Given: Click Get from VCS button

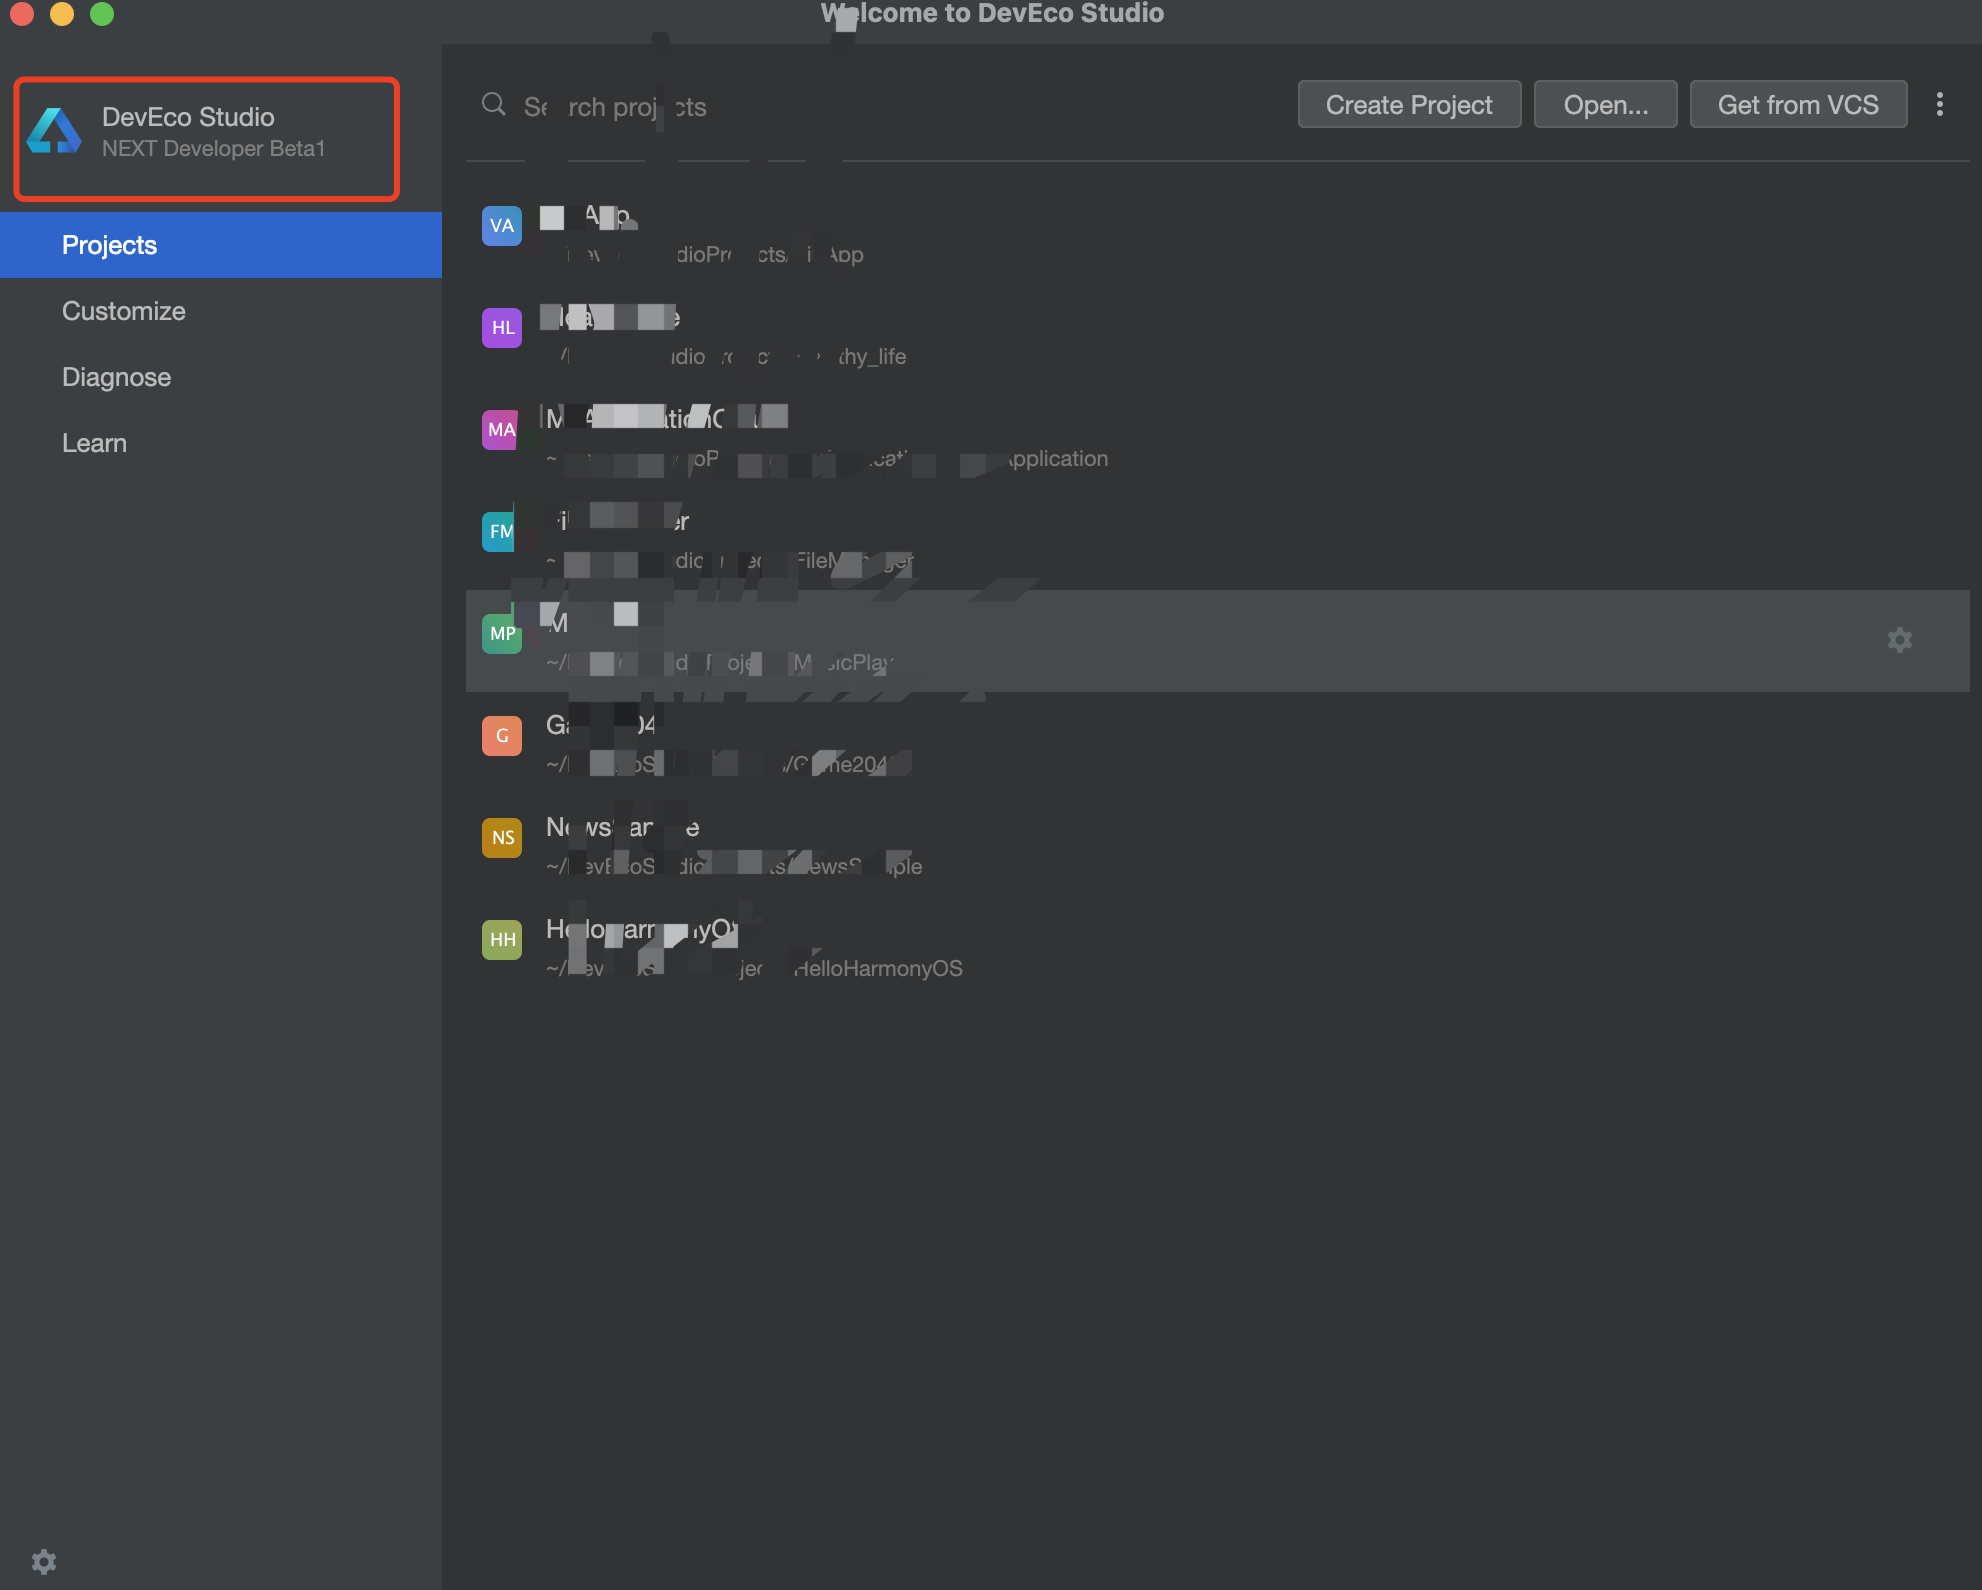Looking at the screenshot, I should [x=1797, y=105].
